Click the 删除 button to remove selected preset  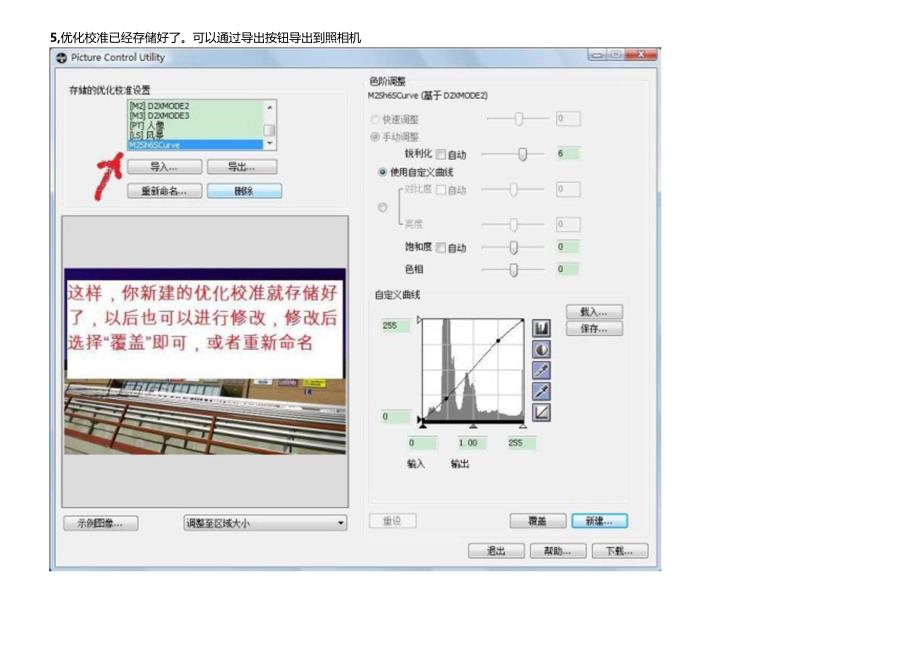(x=243, y=191)
